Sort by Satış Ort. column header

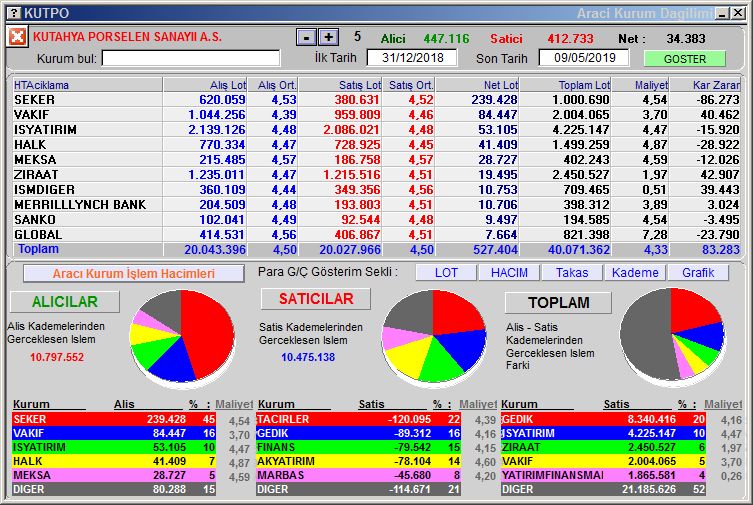pyautogui.click(x=409, y=85)
